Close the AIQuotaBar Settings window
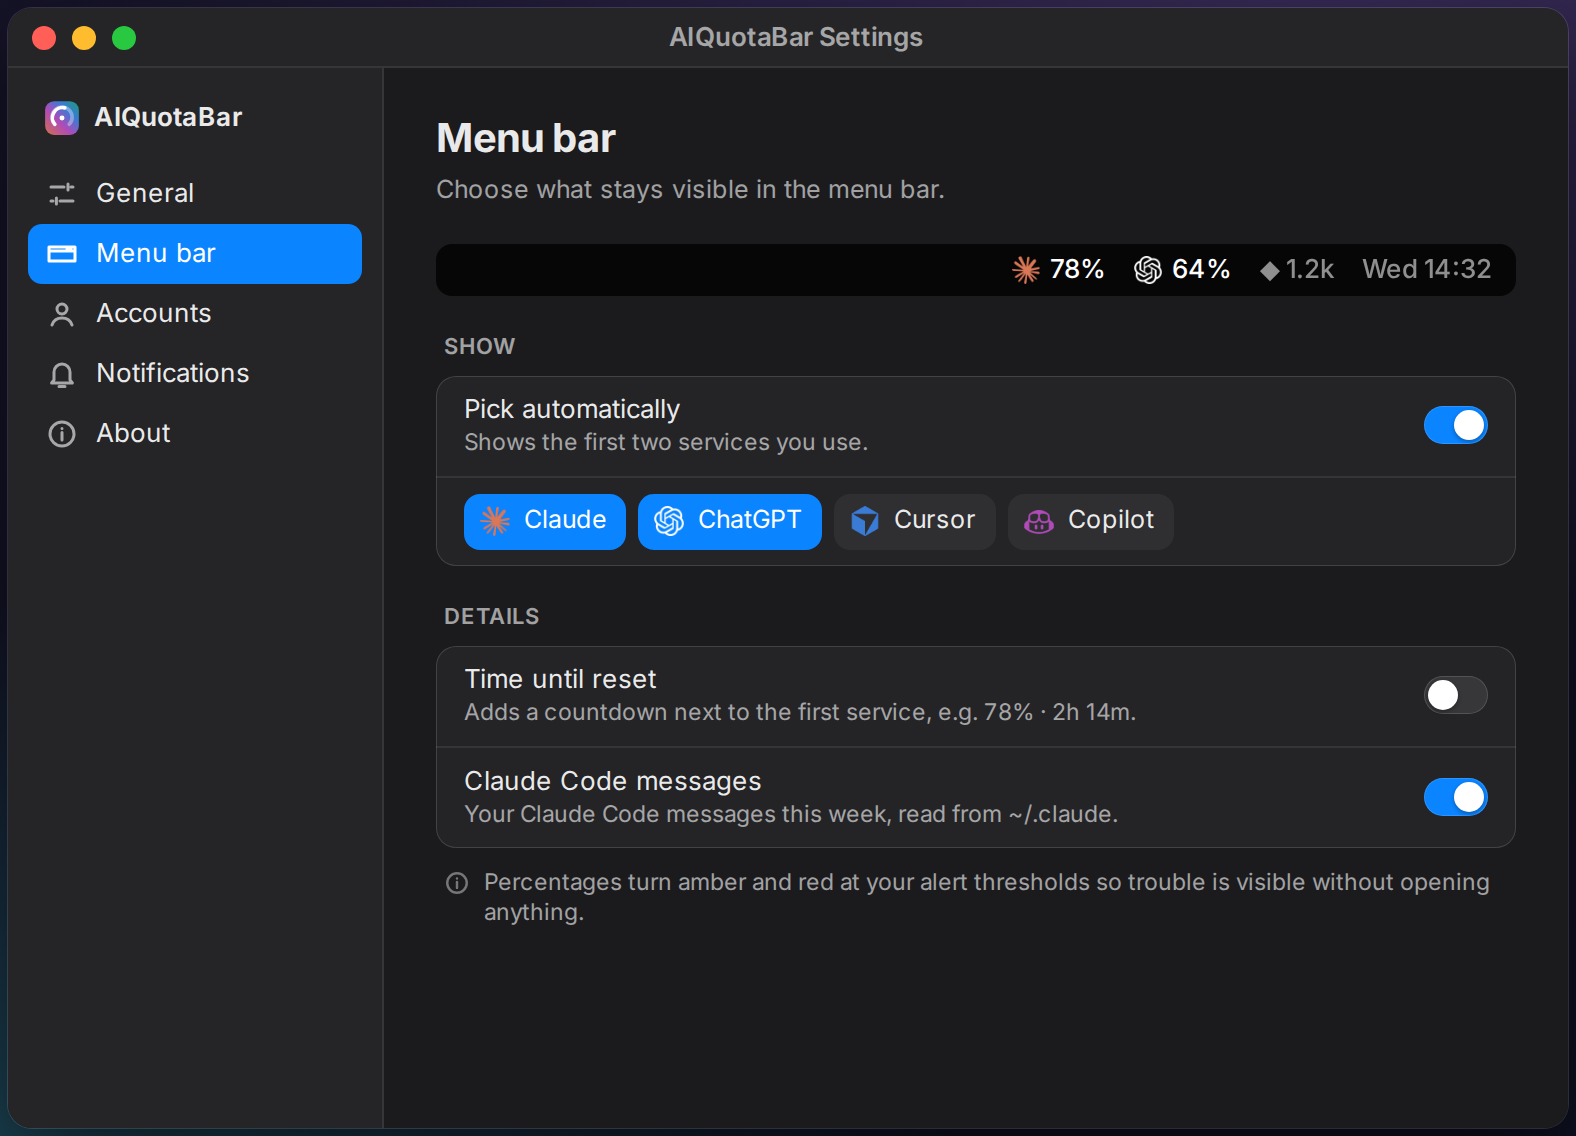1576x1136 pixels. 44,39
